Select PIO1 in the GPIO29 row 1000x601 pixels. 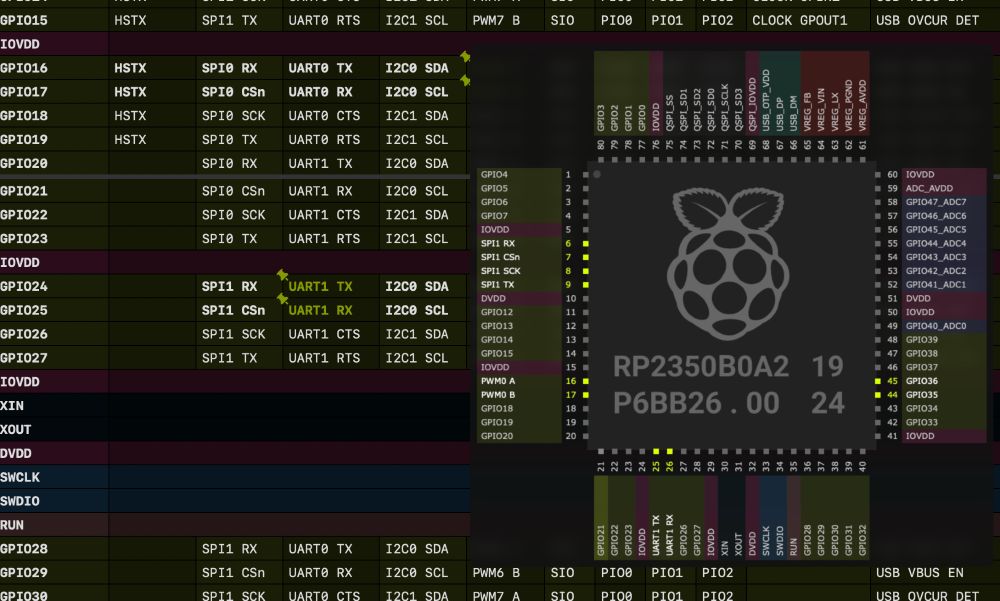tap(667, 573)
